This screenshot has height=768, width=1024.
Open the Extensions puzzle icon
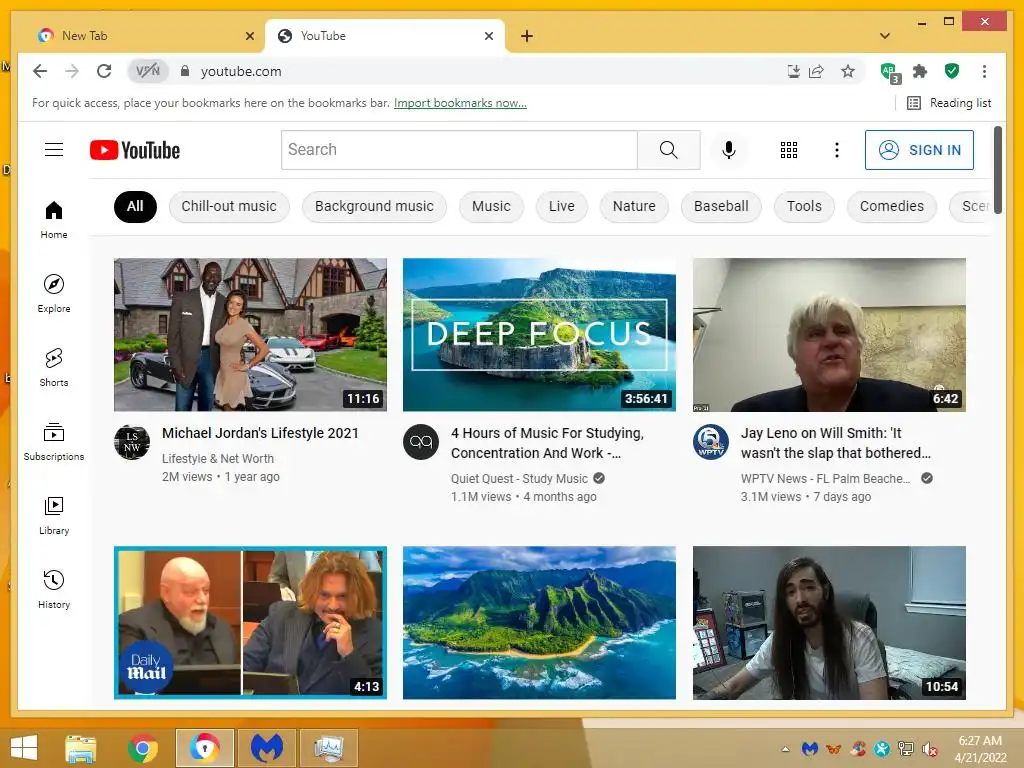(920, 71)
